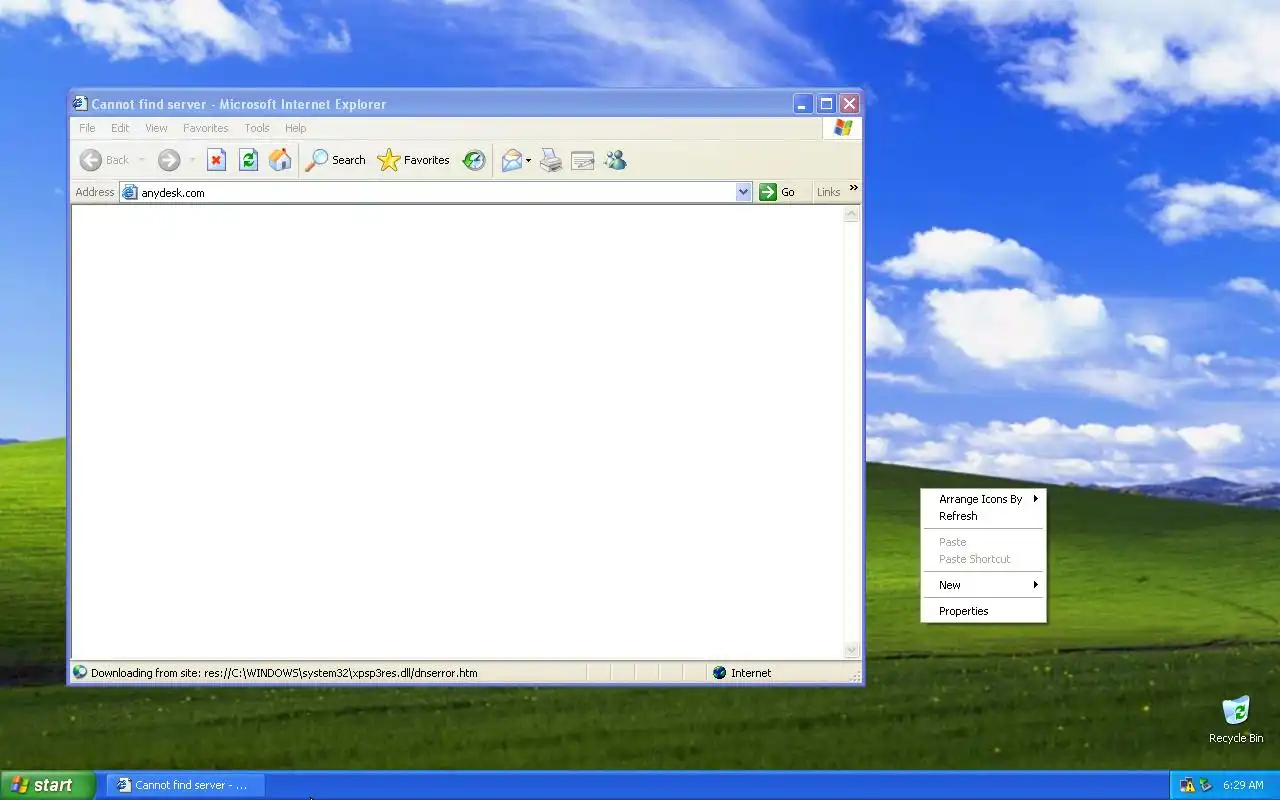1280x800 pixels.
Task: Open the Favorites menu in the menu bar
Action: (x=206, y=128)
